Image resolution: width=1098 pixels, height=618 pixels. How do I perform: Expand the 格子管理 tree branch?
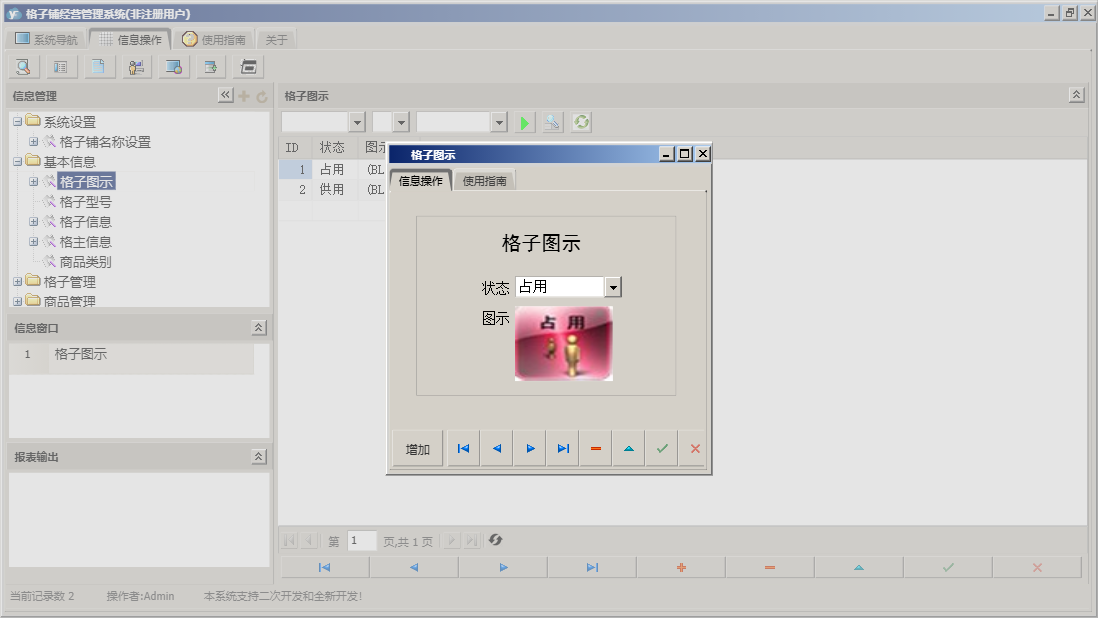[x=15, y=282]
